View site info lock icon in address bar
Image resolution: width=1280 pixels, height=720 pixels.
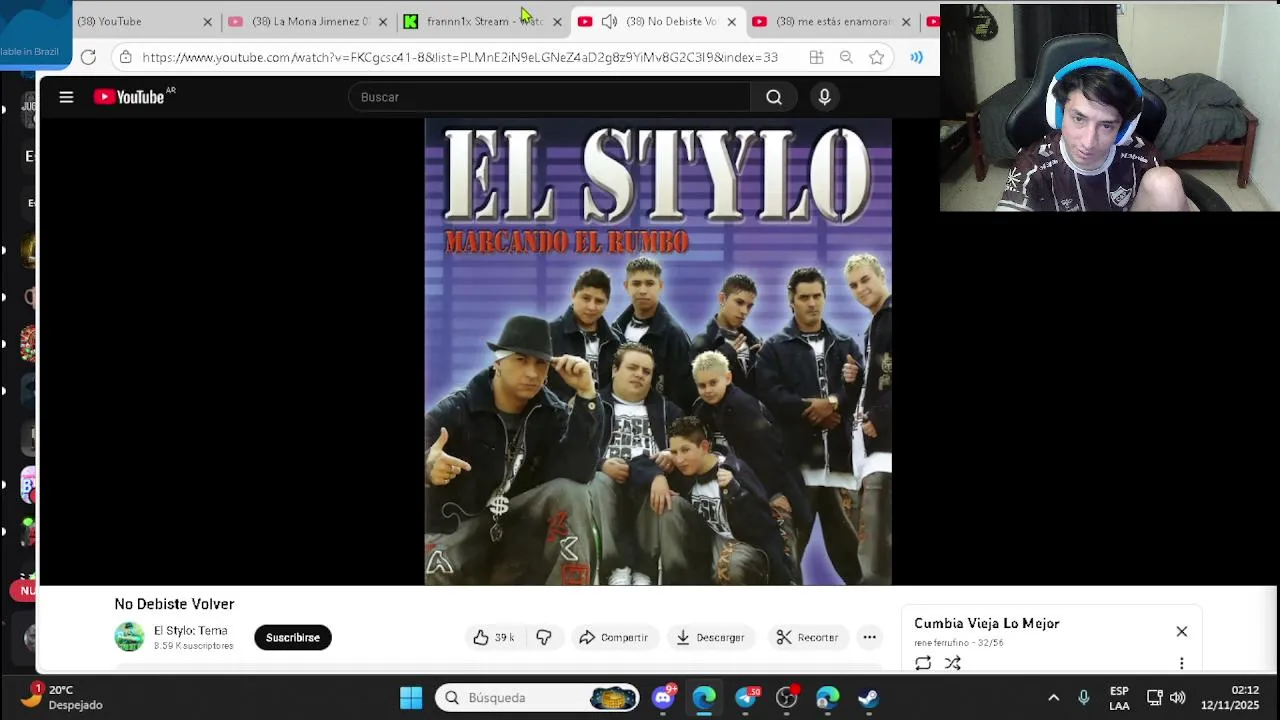(x=125, y=57)
